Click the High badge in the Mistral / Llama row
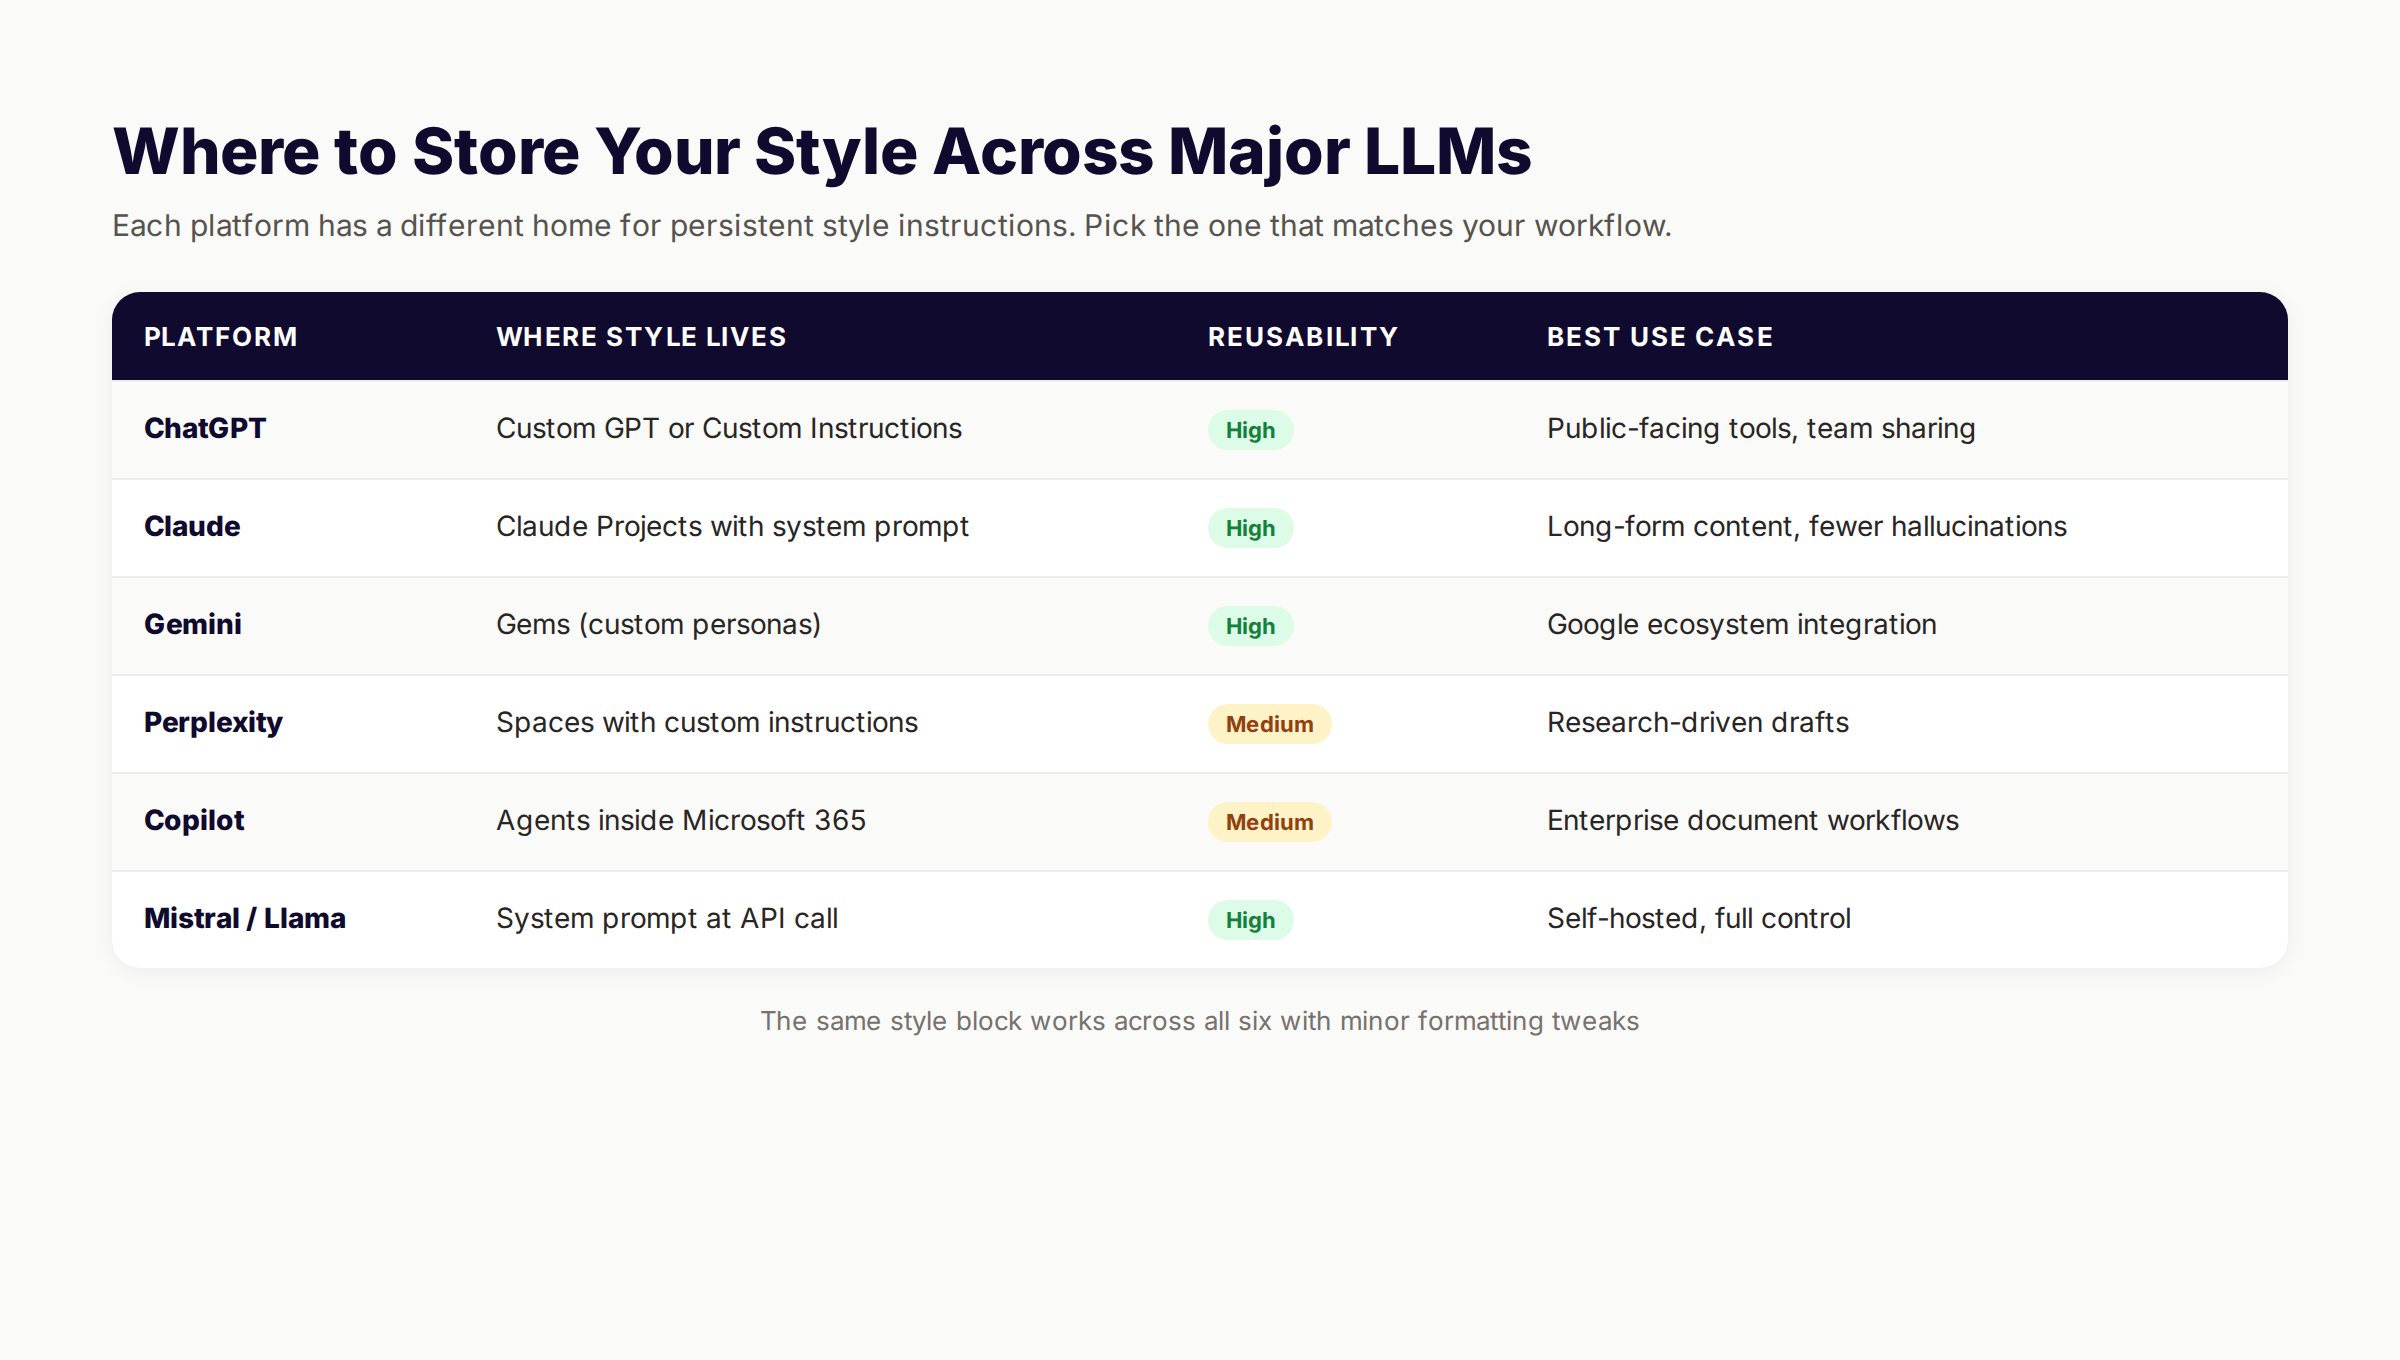The height and width of the screenshot is (1360, 2400). coord(1250,920)
